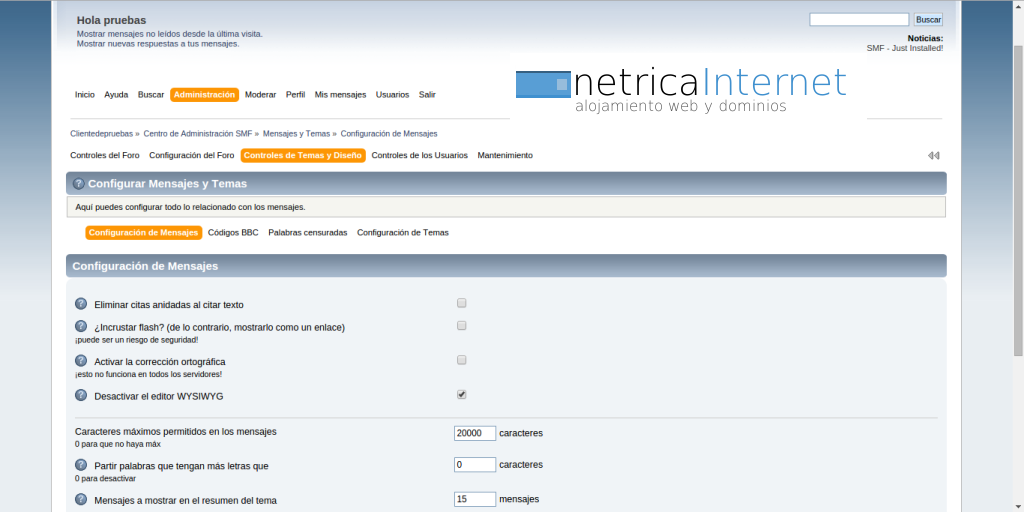Click help icon in Configurar Mensajes y Temas header
This screenshot has height=512, width=1024.
(x=79, y=184)
